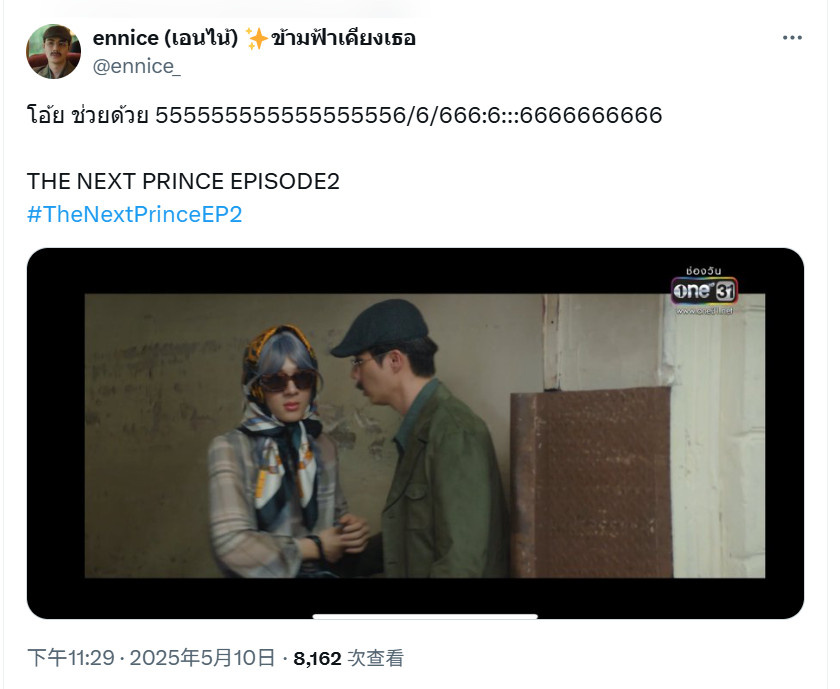Open ennice's round profile avatar
840x689 pixels.
click(x=54, y=51)
